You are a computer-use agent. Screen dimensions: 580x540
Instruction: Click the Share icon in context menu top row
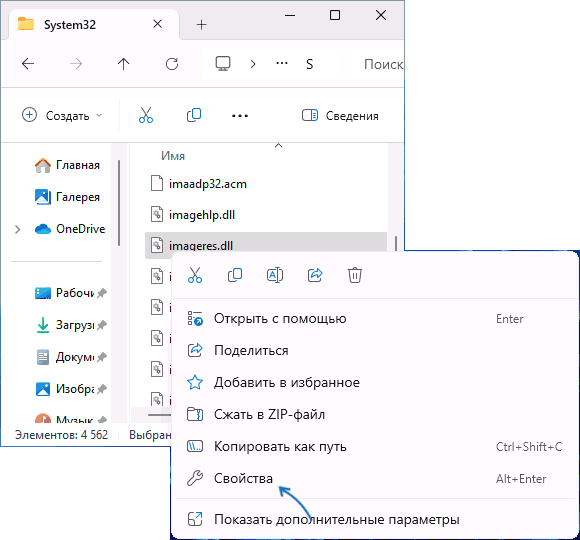[315, 275]
